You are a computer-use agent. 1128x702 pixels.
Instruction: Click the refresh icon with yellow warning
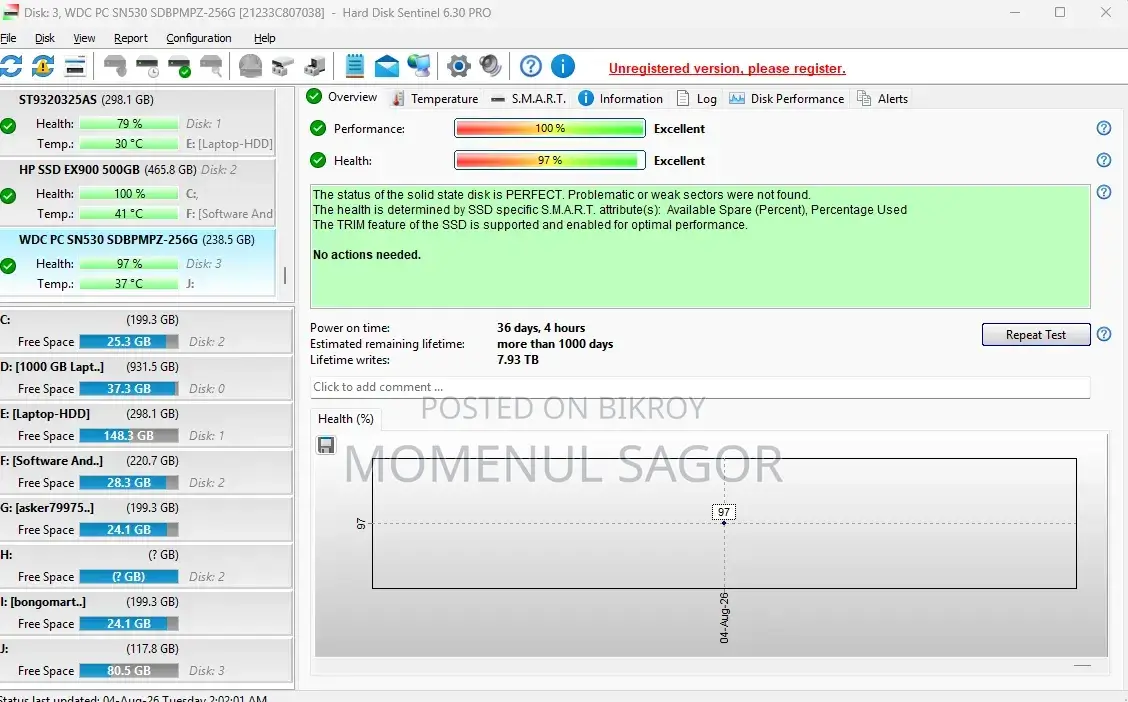pyautogui.click(x=42, y=66)
